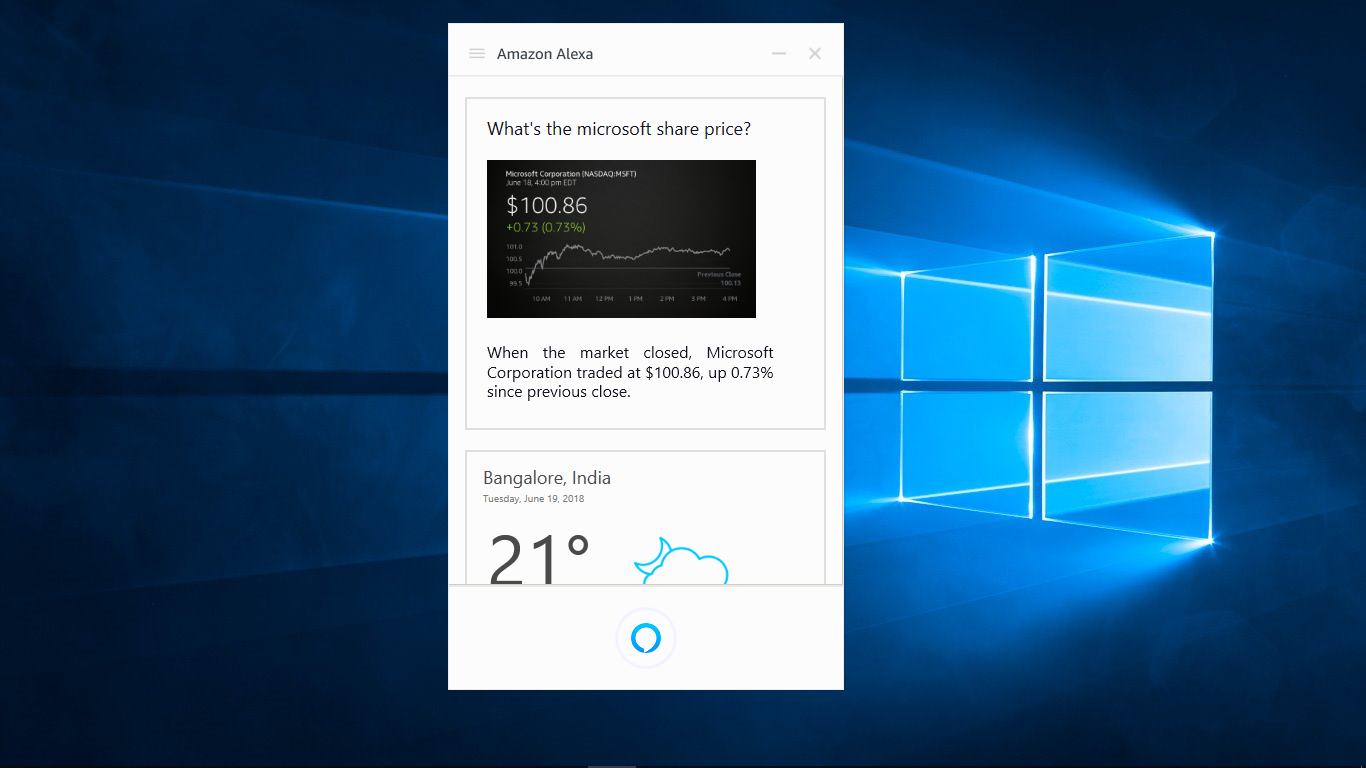Click the "What's the microsoft share price?" question
This screenshot has height=768, width=1366.
coord(619,129)
